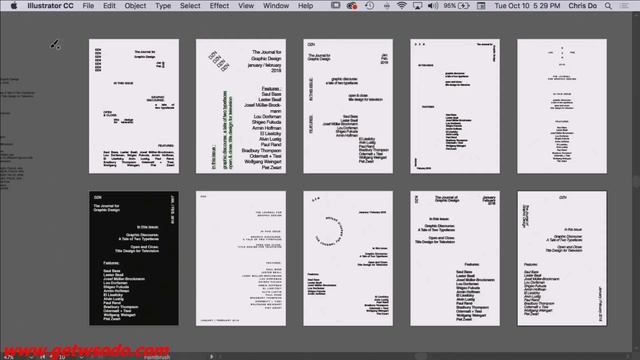The image size is (640, 360).
Task: Click the Time Machine menu bar icon
Action: click(369, 6)
